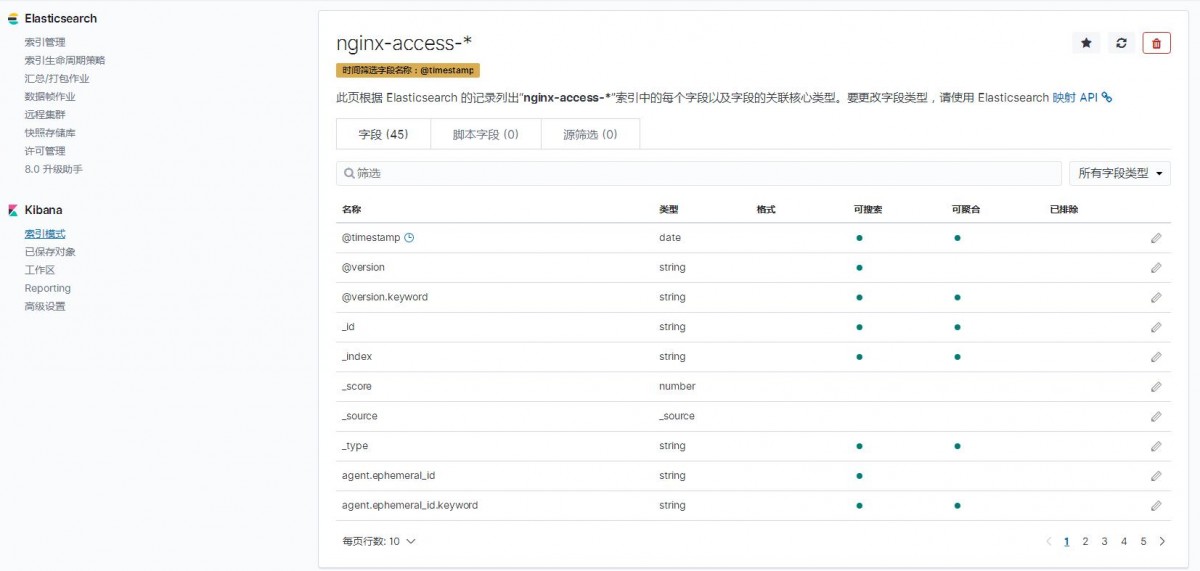Open 数据帧作业 in the sidebar

50,97
